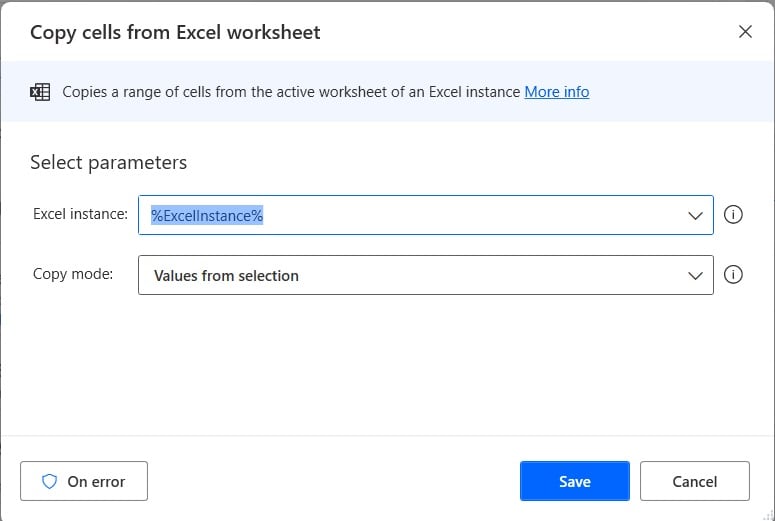Image resolution: width=775 pixels, height=521 pixels.
Task: Open the More info link
Action: click(x=557, y=92)
